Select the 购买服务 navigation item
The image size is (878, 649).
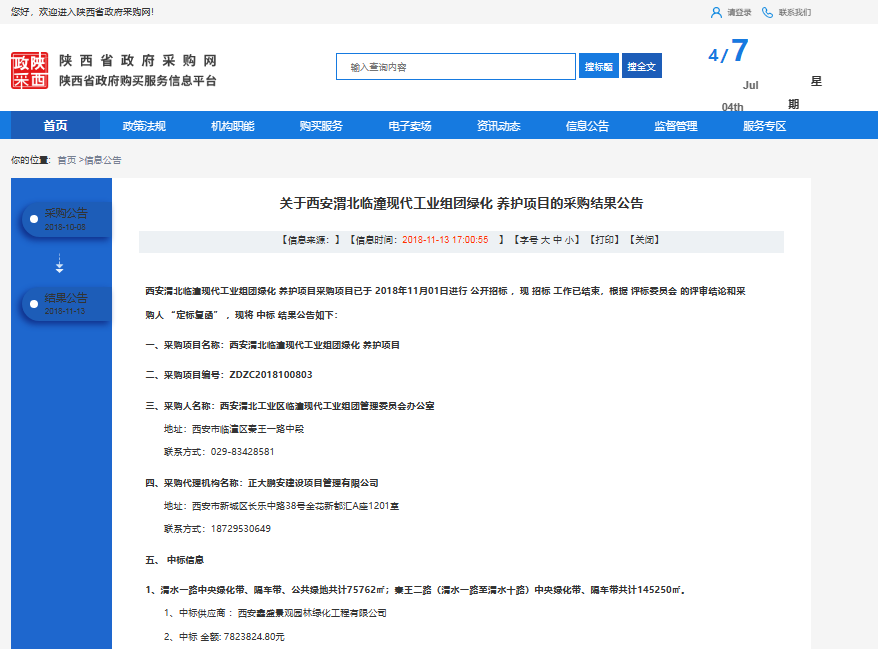(321, 126)
